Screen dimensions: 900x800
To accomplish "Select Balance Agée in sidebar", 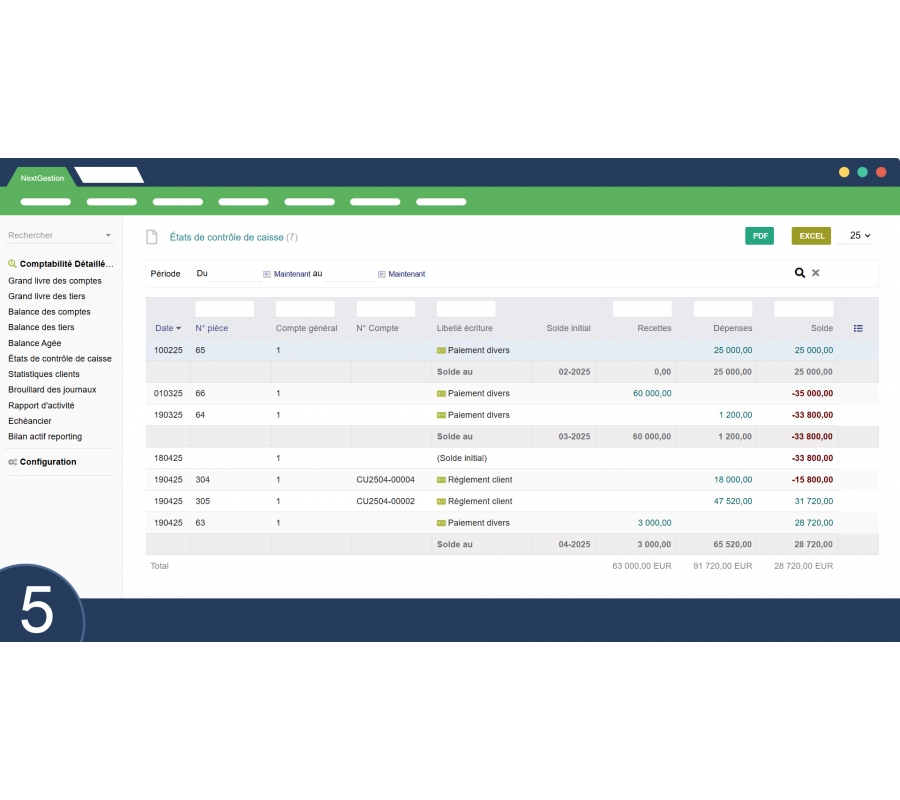I will click(x=35, y=343).
